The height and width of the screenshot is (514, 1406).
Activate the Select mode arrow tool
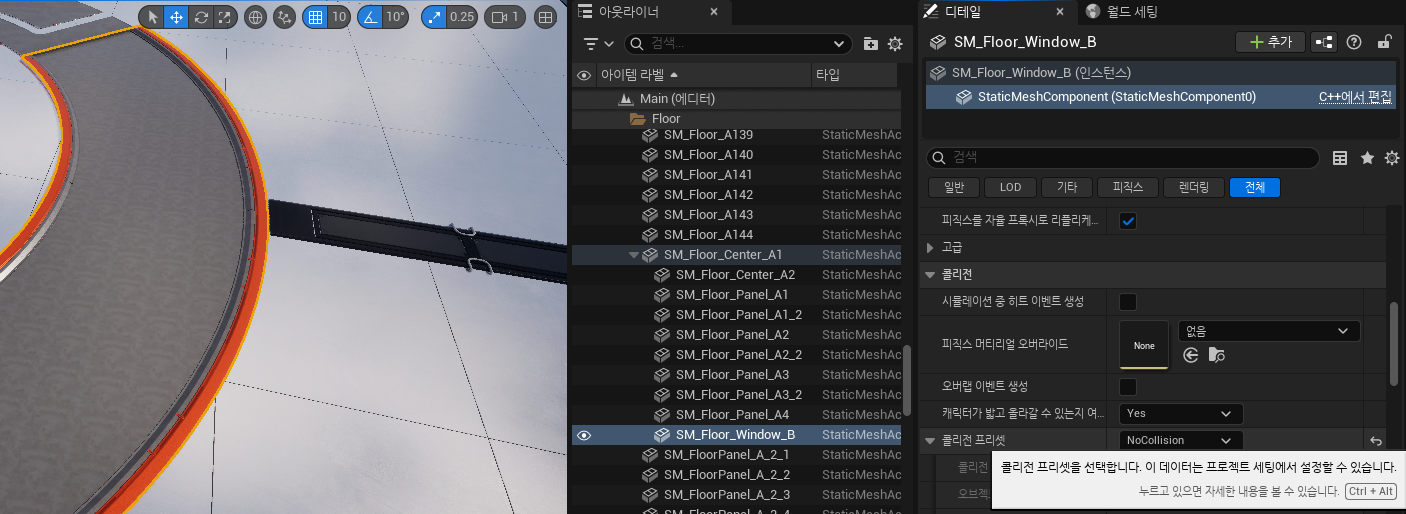[x=153, y=17]
